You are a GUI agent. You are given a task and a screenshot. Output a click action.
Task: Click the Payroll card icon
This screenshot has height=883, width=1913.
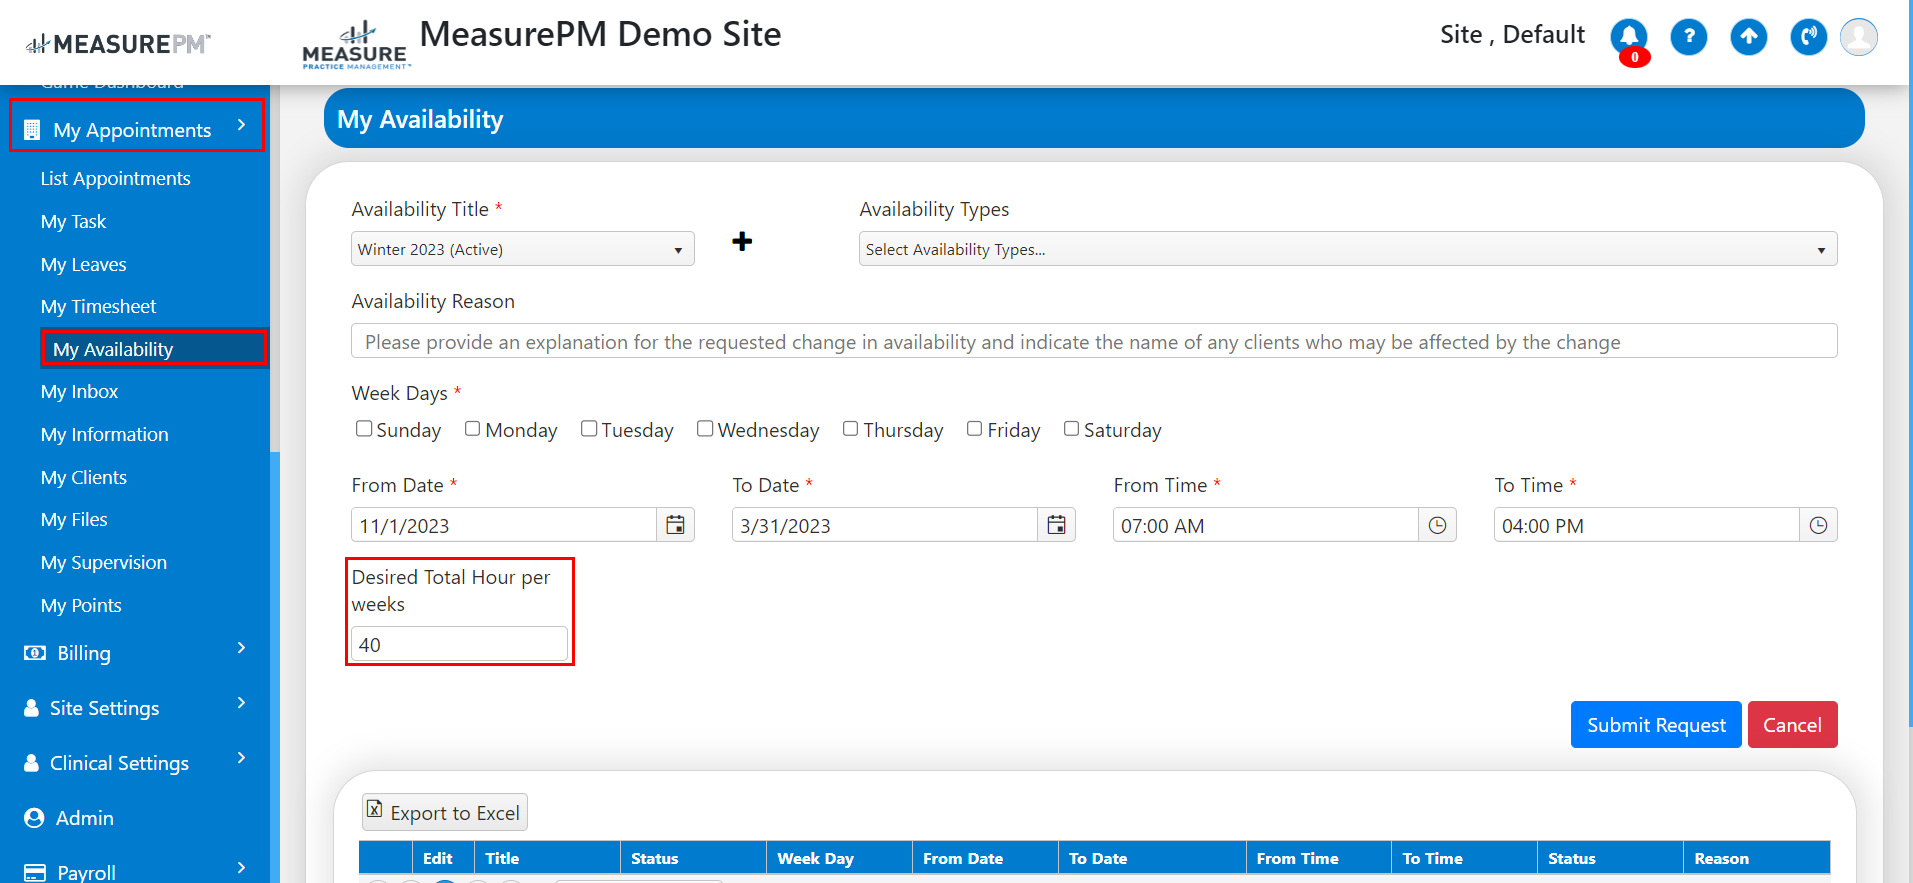point(35,873)
